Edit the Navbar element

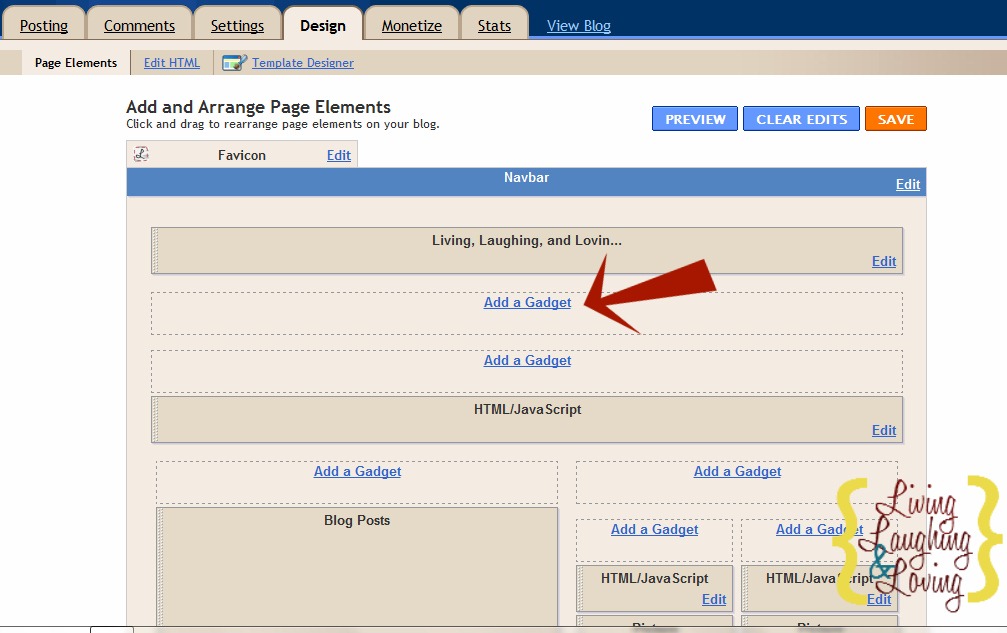coord(908,184)
